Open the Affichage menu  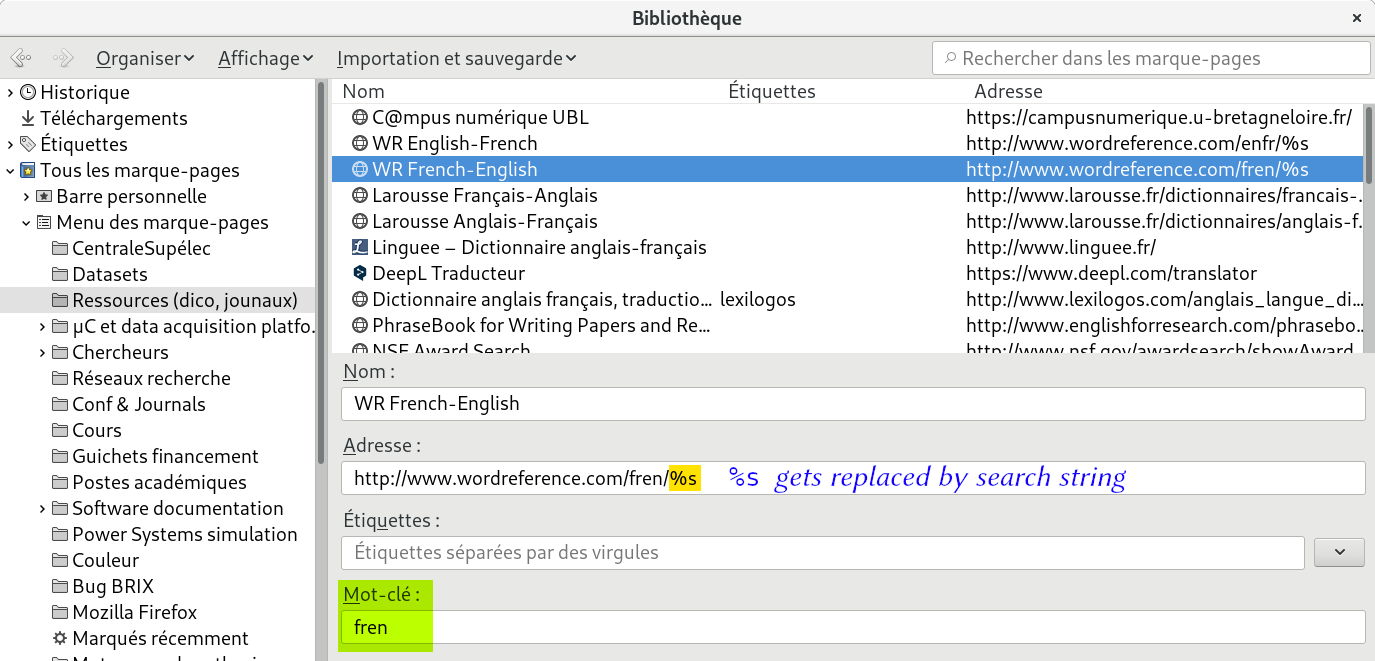pos(266,58)
